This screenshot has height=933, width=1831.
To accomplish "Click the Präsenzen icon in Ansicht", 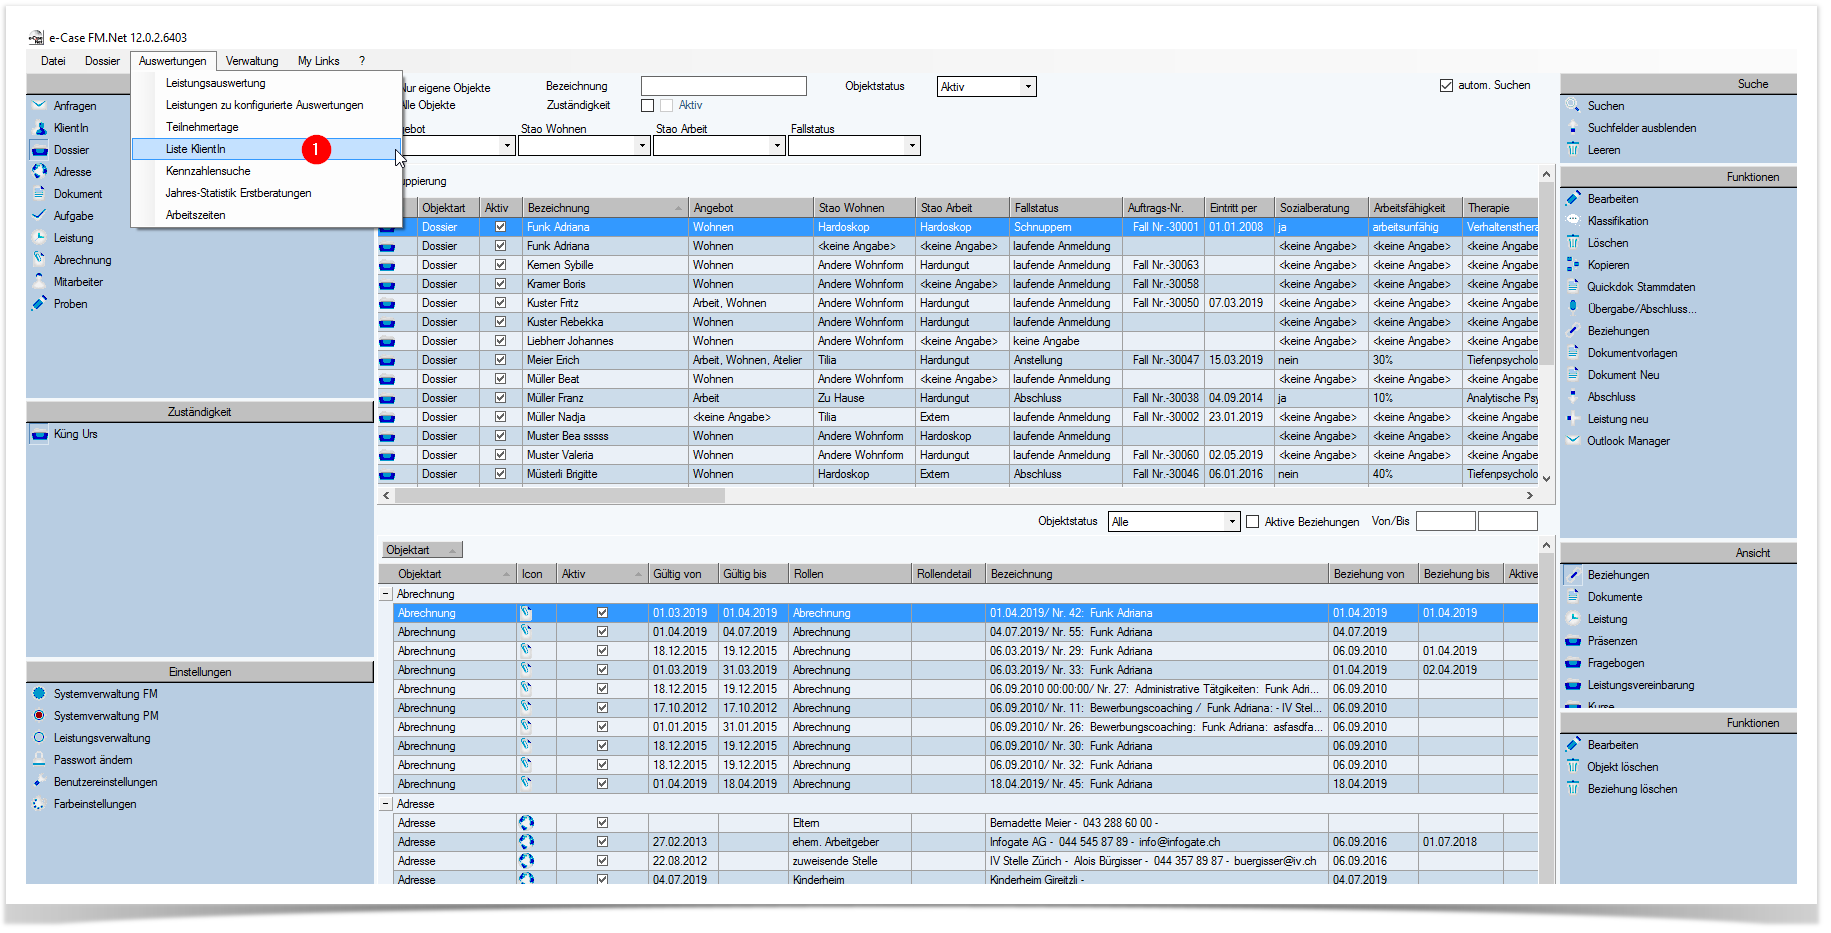I will coord(1573,640).
